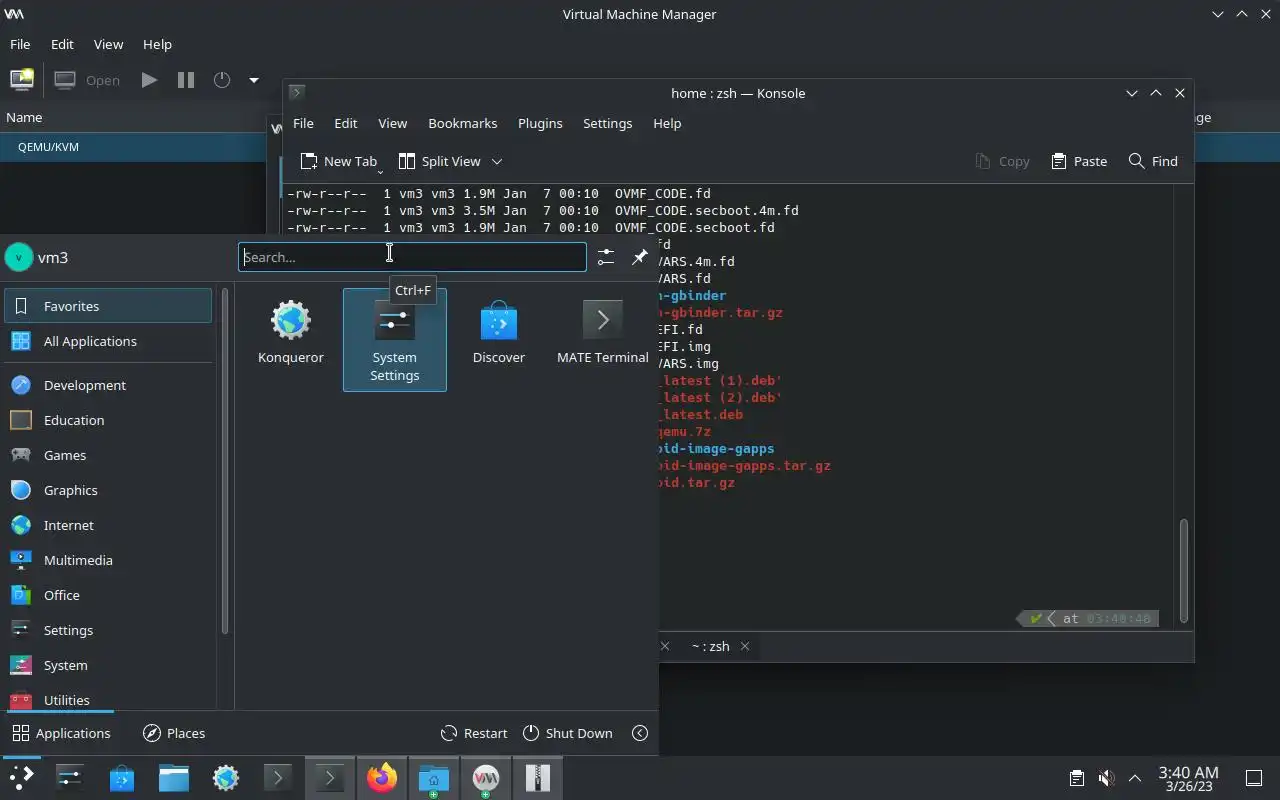Pause the virtual machine
Viewport: 1280px width, 800px height.
(x=186, y=80)
